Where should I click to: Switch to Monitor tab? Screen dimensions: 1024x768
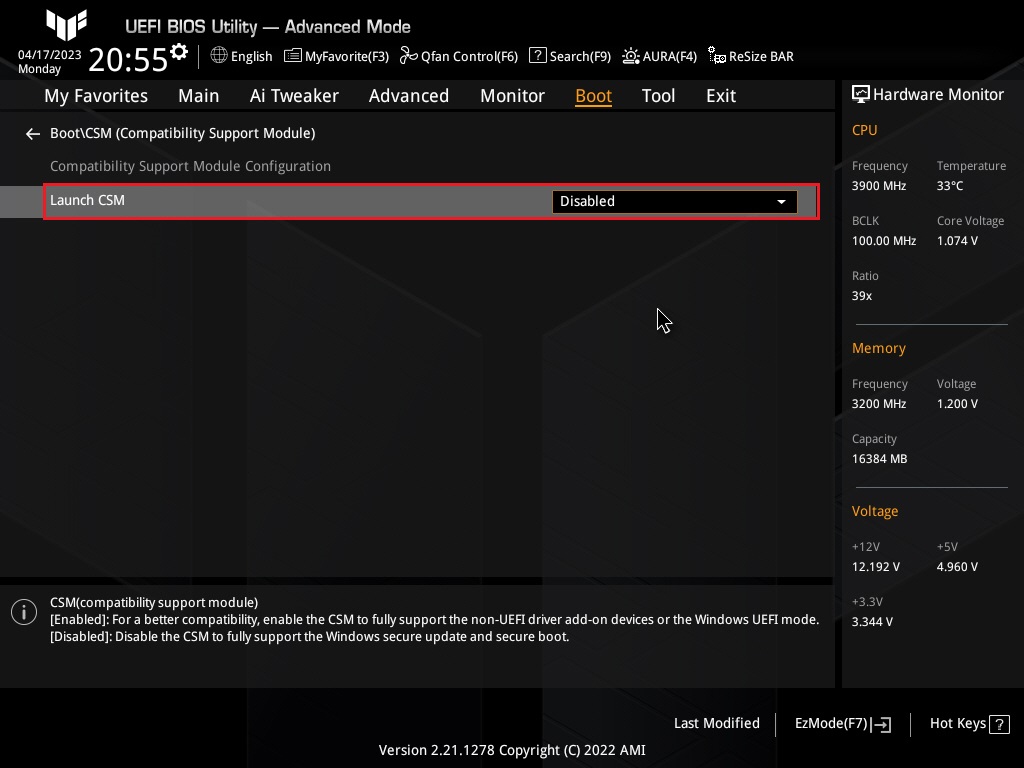pyautogui.click(x=512, y=96)
